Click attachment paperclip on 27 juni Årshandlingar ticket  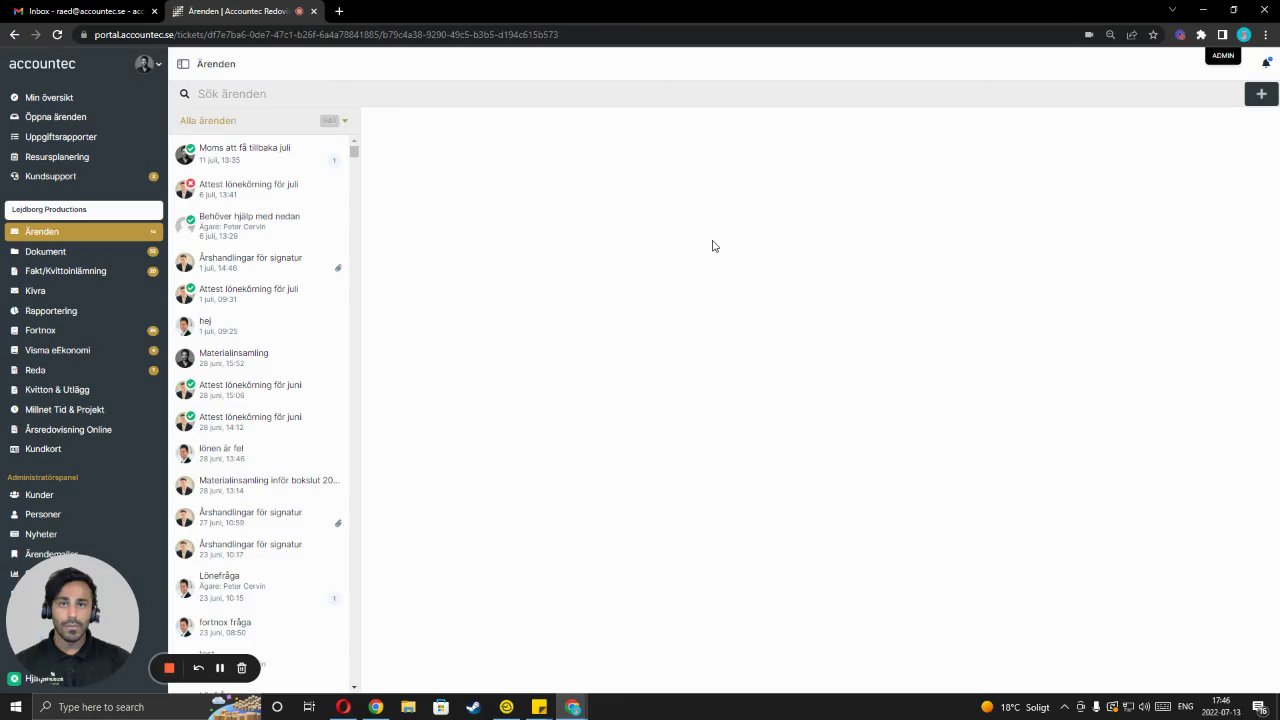coord(338,523)
